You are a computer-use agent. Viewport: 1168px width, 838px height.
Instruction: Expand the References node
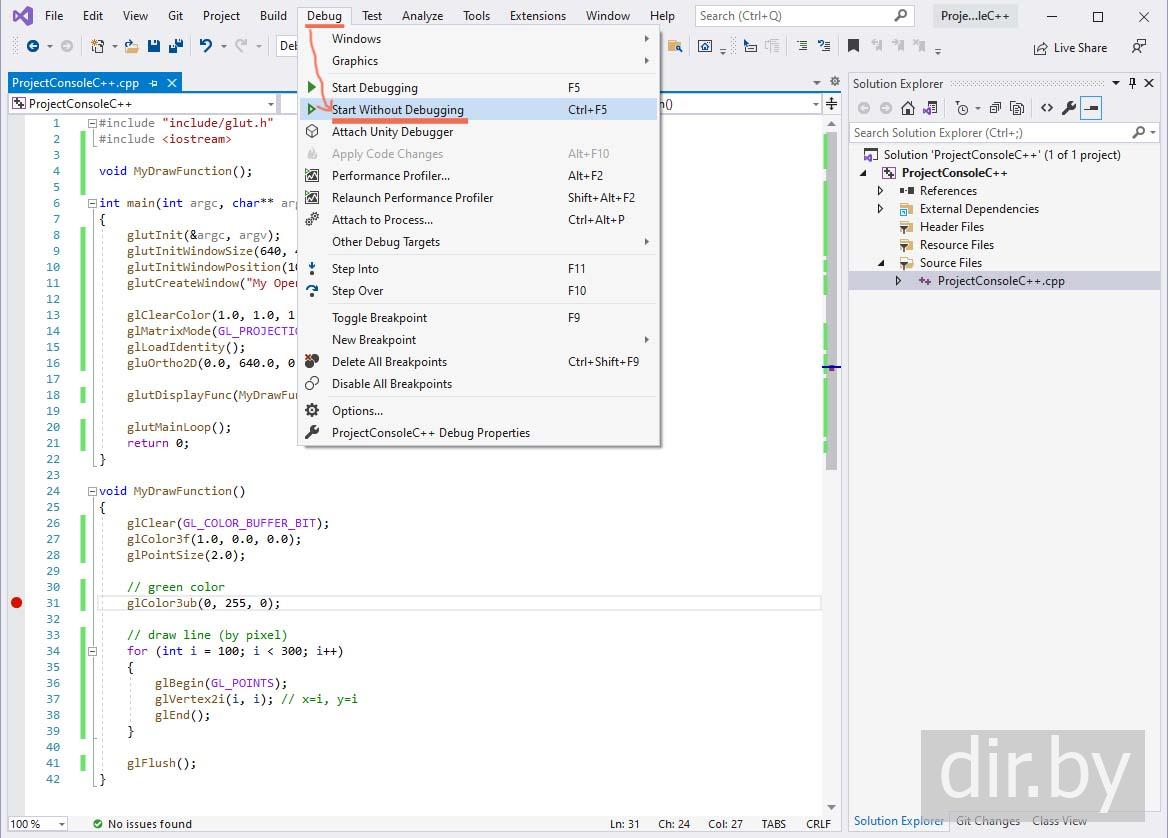[x=880, y=191]
